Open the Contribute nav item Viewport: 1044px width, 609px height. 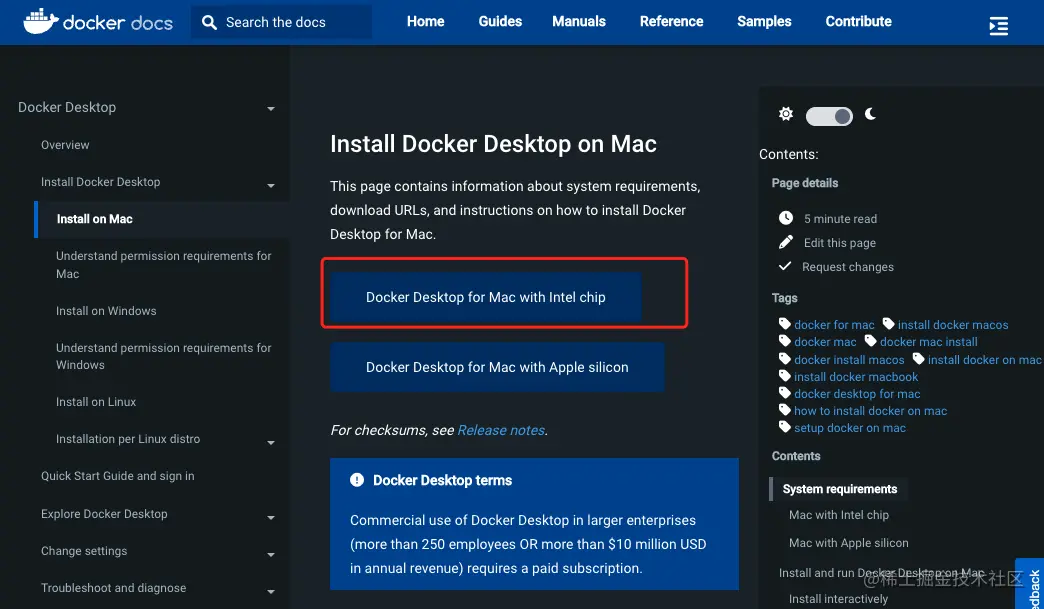(858, 21)
